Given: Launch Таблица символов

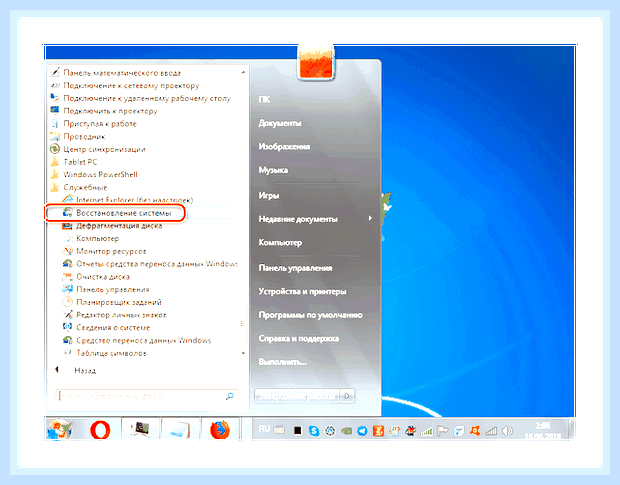Looking at the screenshot, I should pyautogui.click(x=104, y=353).
